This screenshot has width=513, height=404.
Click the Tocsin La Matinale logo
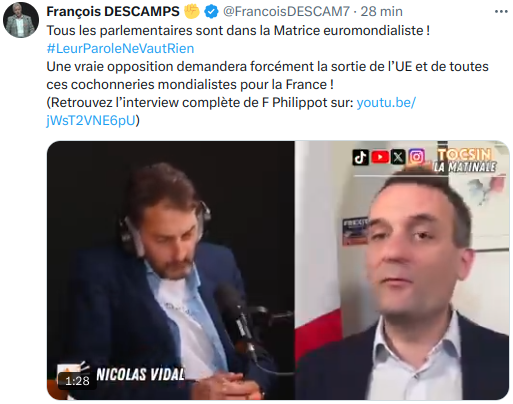coord(465,161)
